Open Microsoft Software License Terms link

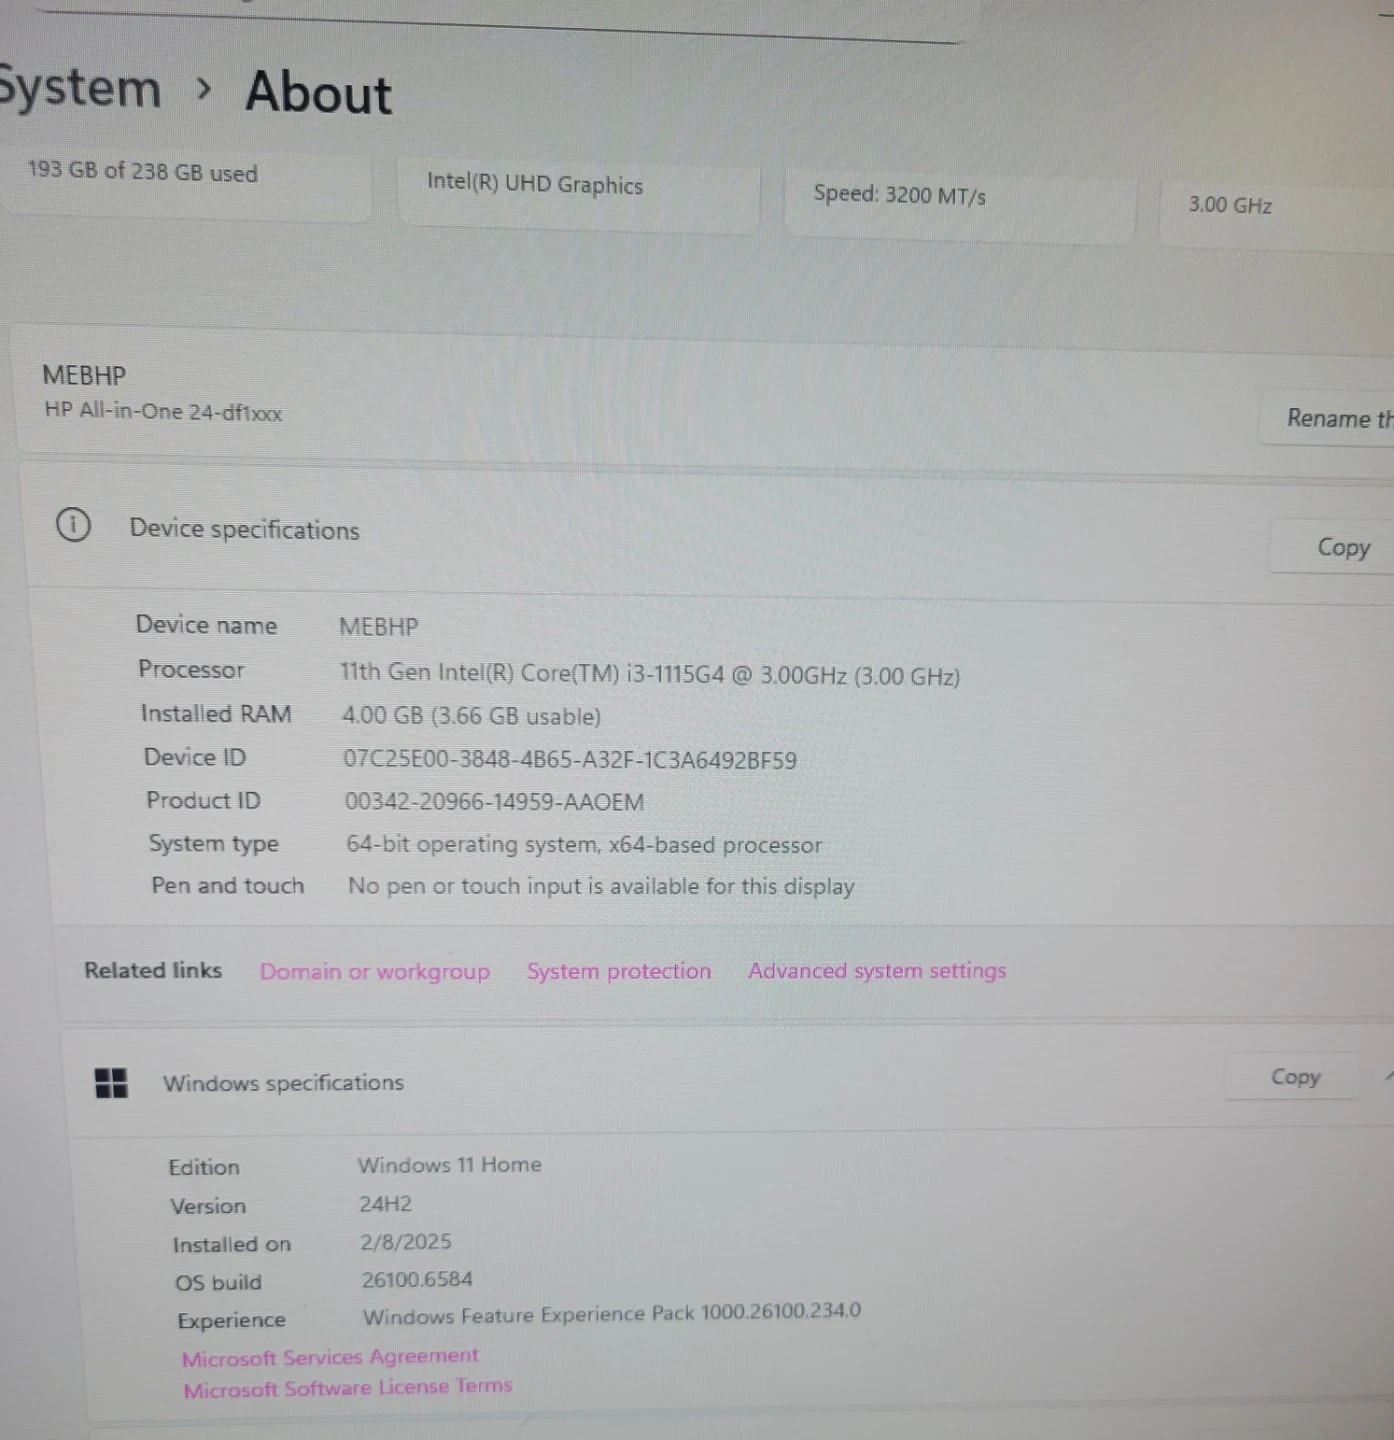[x=347, y=1388]
